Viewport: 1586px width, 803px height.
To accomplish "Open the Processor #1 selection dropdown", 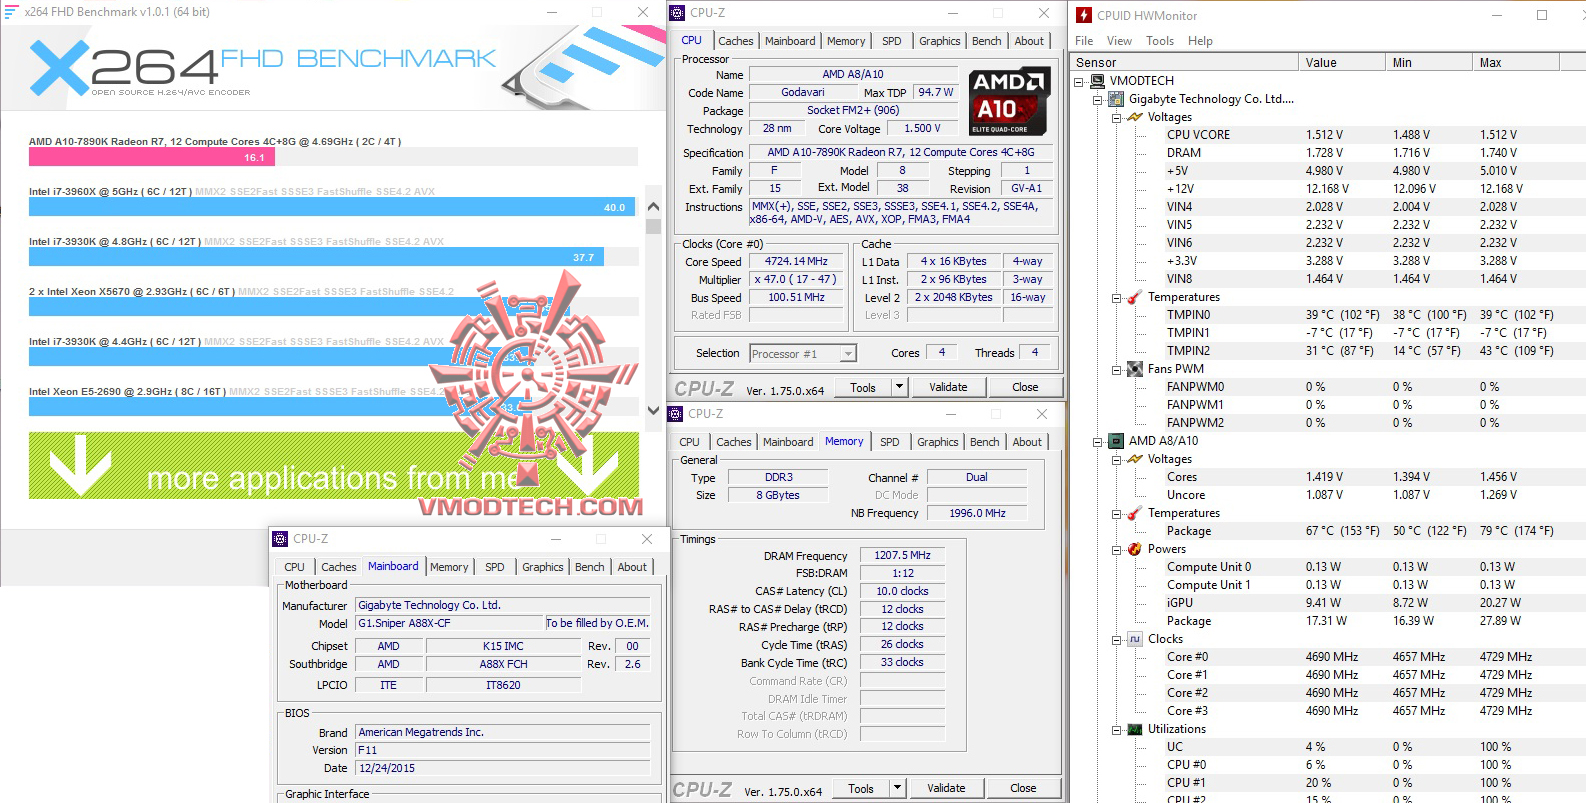I will pyautogui.click(x=848, y=354).
